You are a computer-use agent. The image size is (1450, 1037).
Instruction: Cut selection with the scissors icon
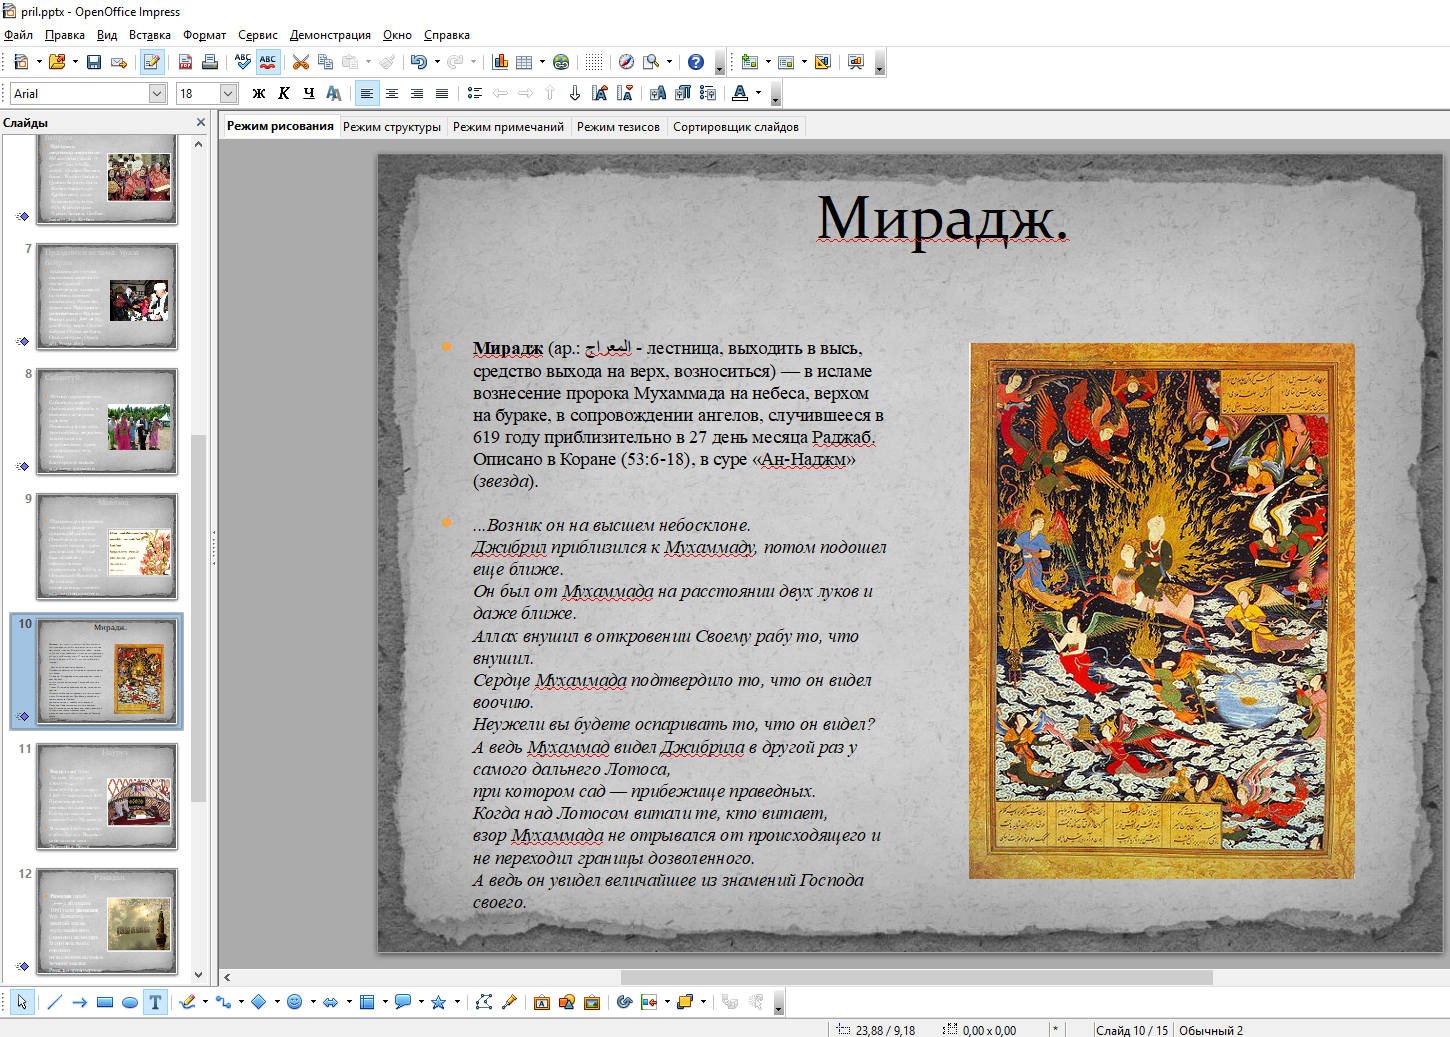pos(300,62)
